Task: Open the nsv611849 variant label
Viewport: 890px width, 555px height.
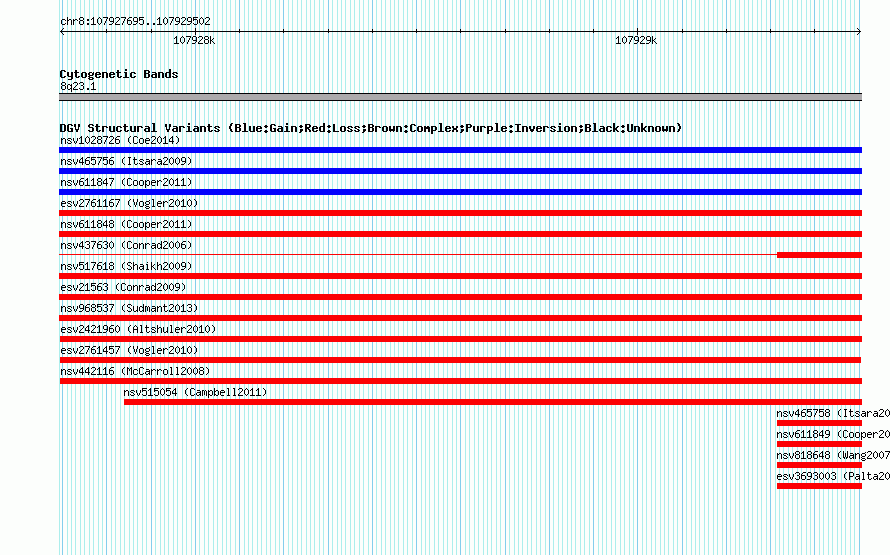Action: (833, 434)
